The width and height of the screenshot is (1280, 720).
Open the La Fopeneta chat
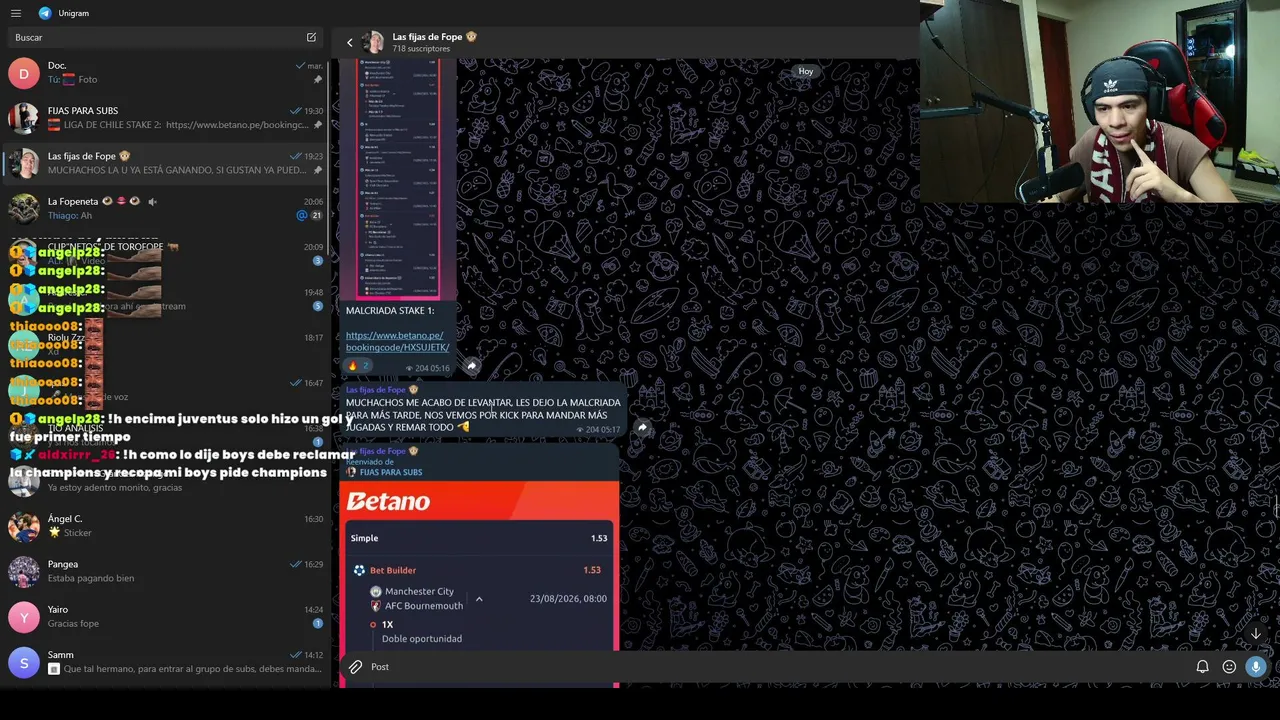pos(165,208)
